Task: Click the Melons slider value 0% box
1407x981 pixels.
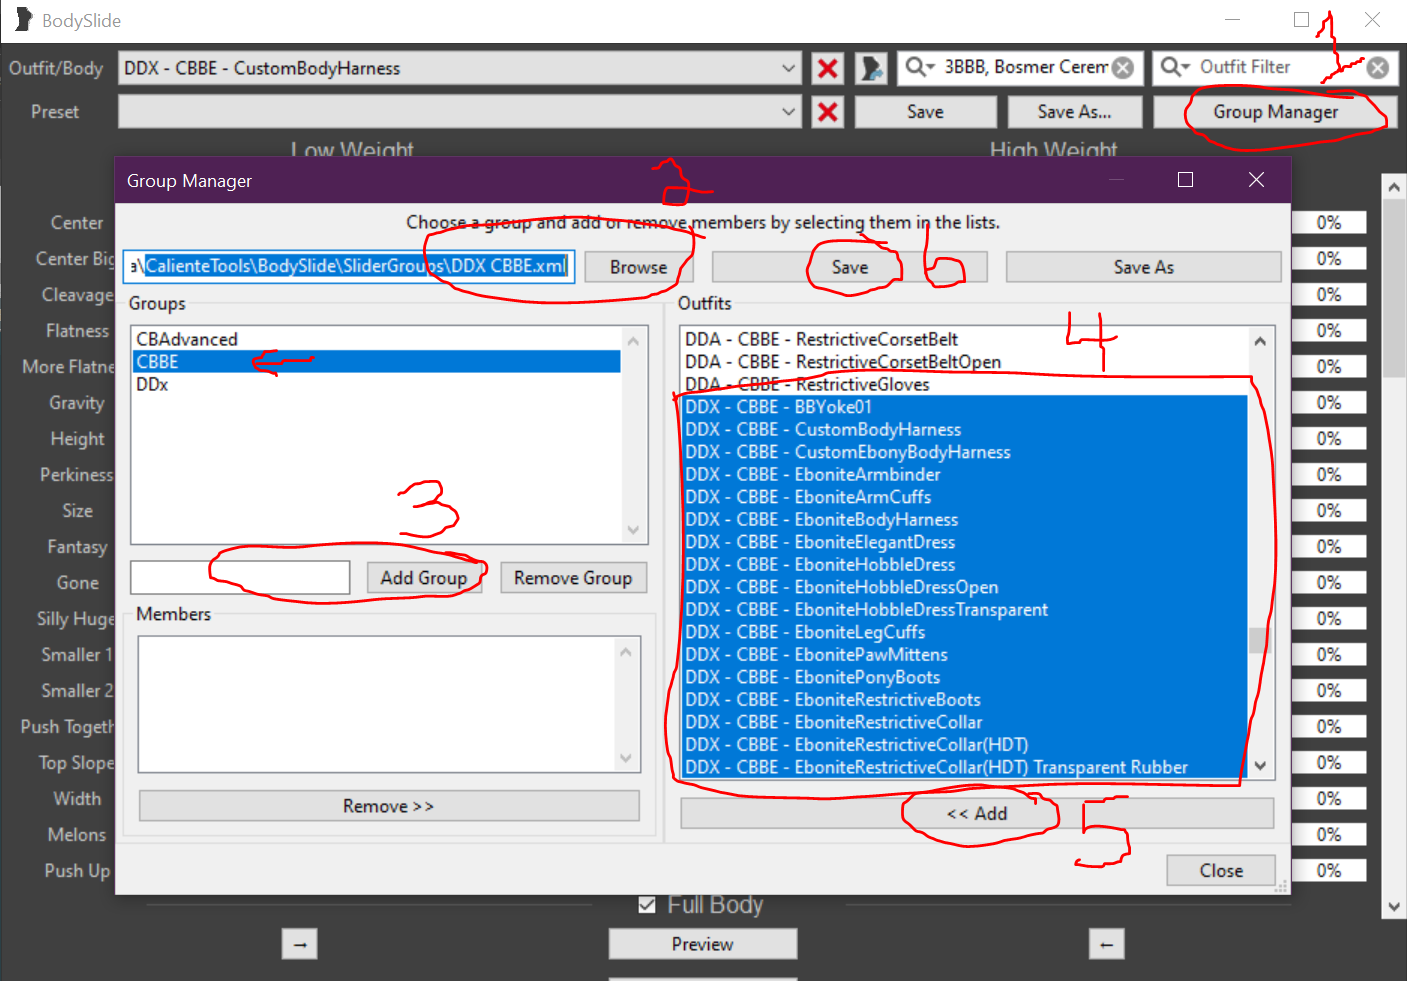Action: click(x=1328, y=835)
